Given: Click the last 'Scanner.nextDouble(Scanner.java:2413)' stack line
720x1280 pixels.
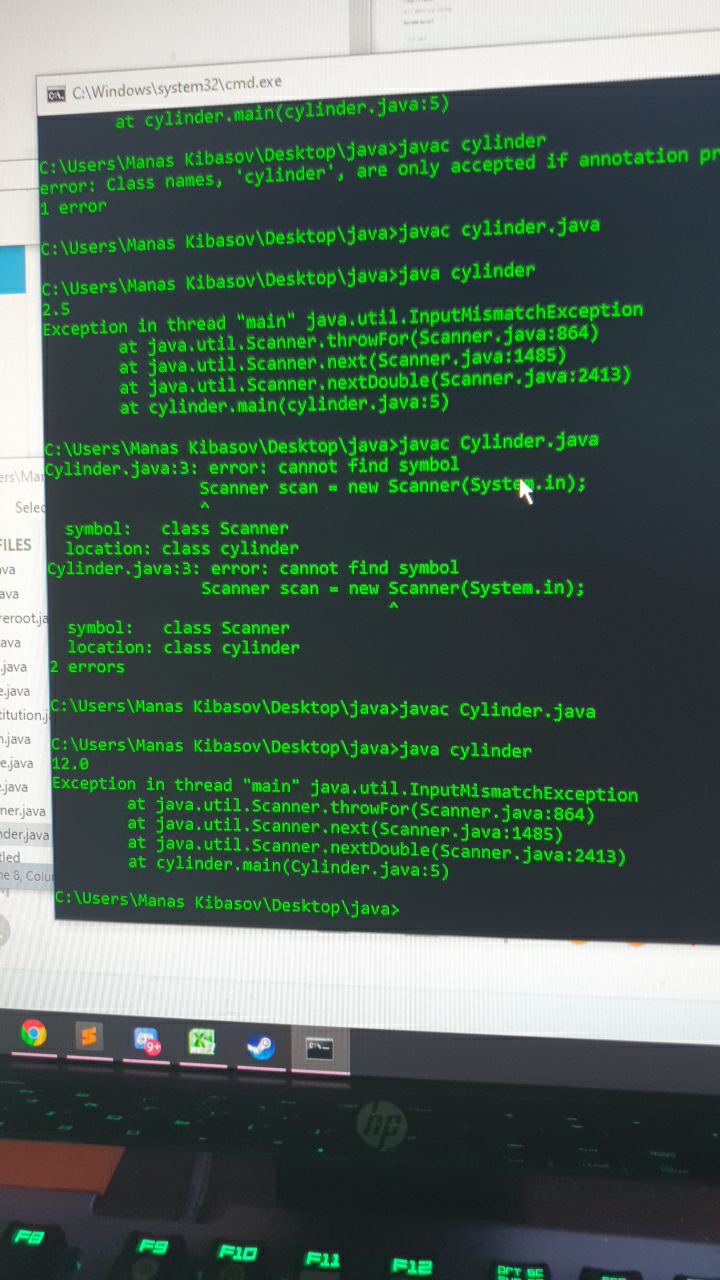Looking at the screenshot, I should click(x=376, y=850).
